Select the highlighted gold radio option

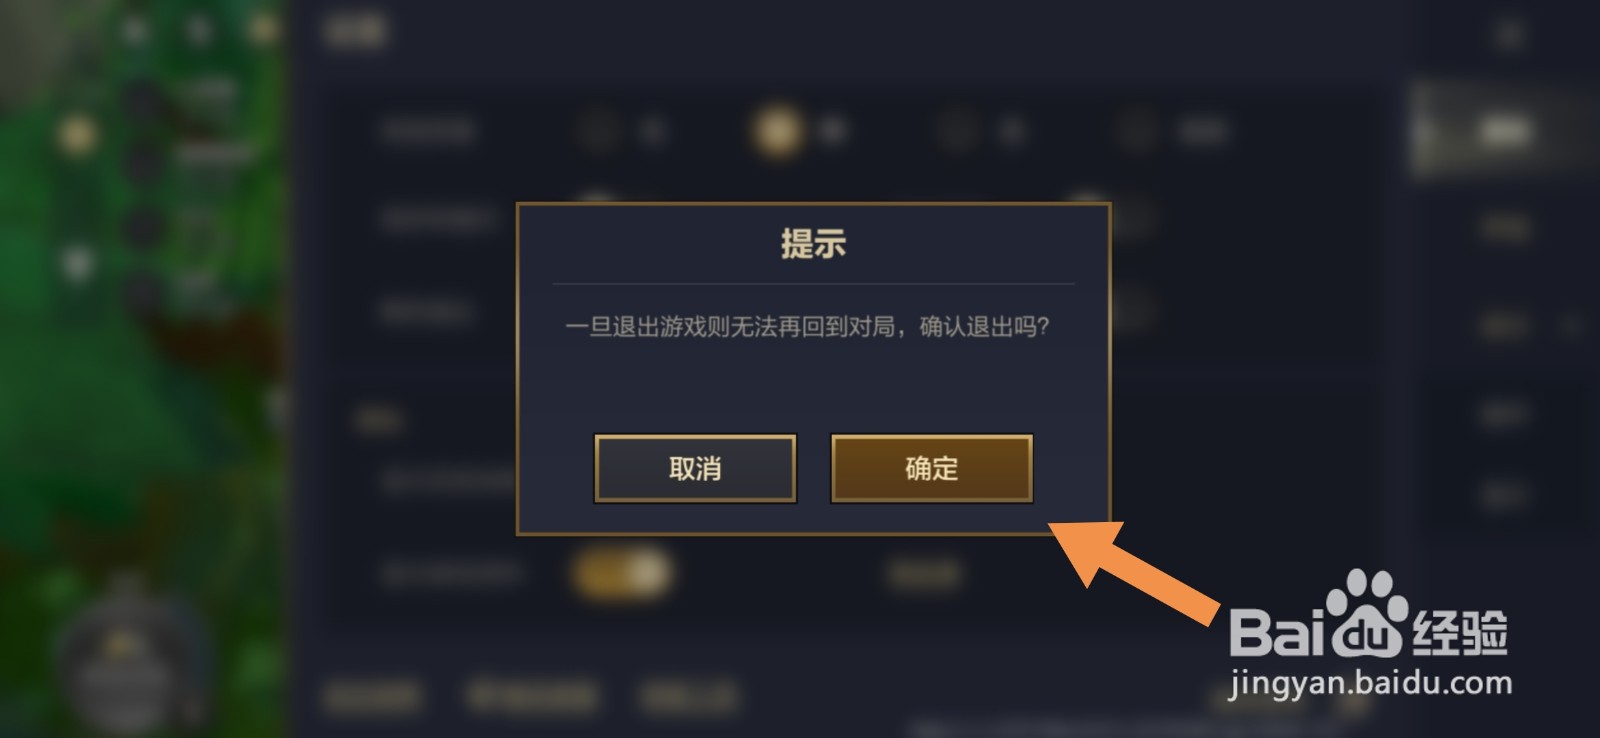(778, 130)
